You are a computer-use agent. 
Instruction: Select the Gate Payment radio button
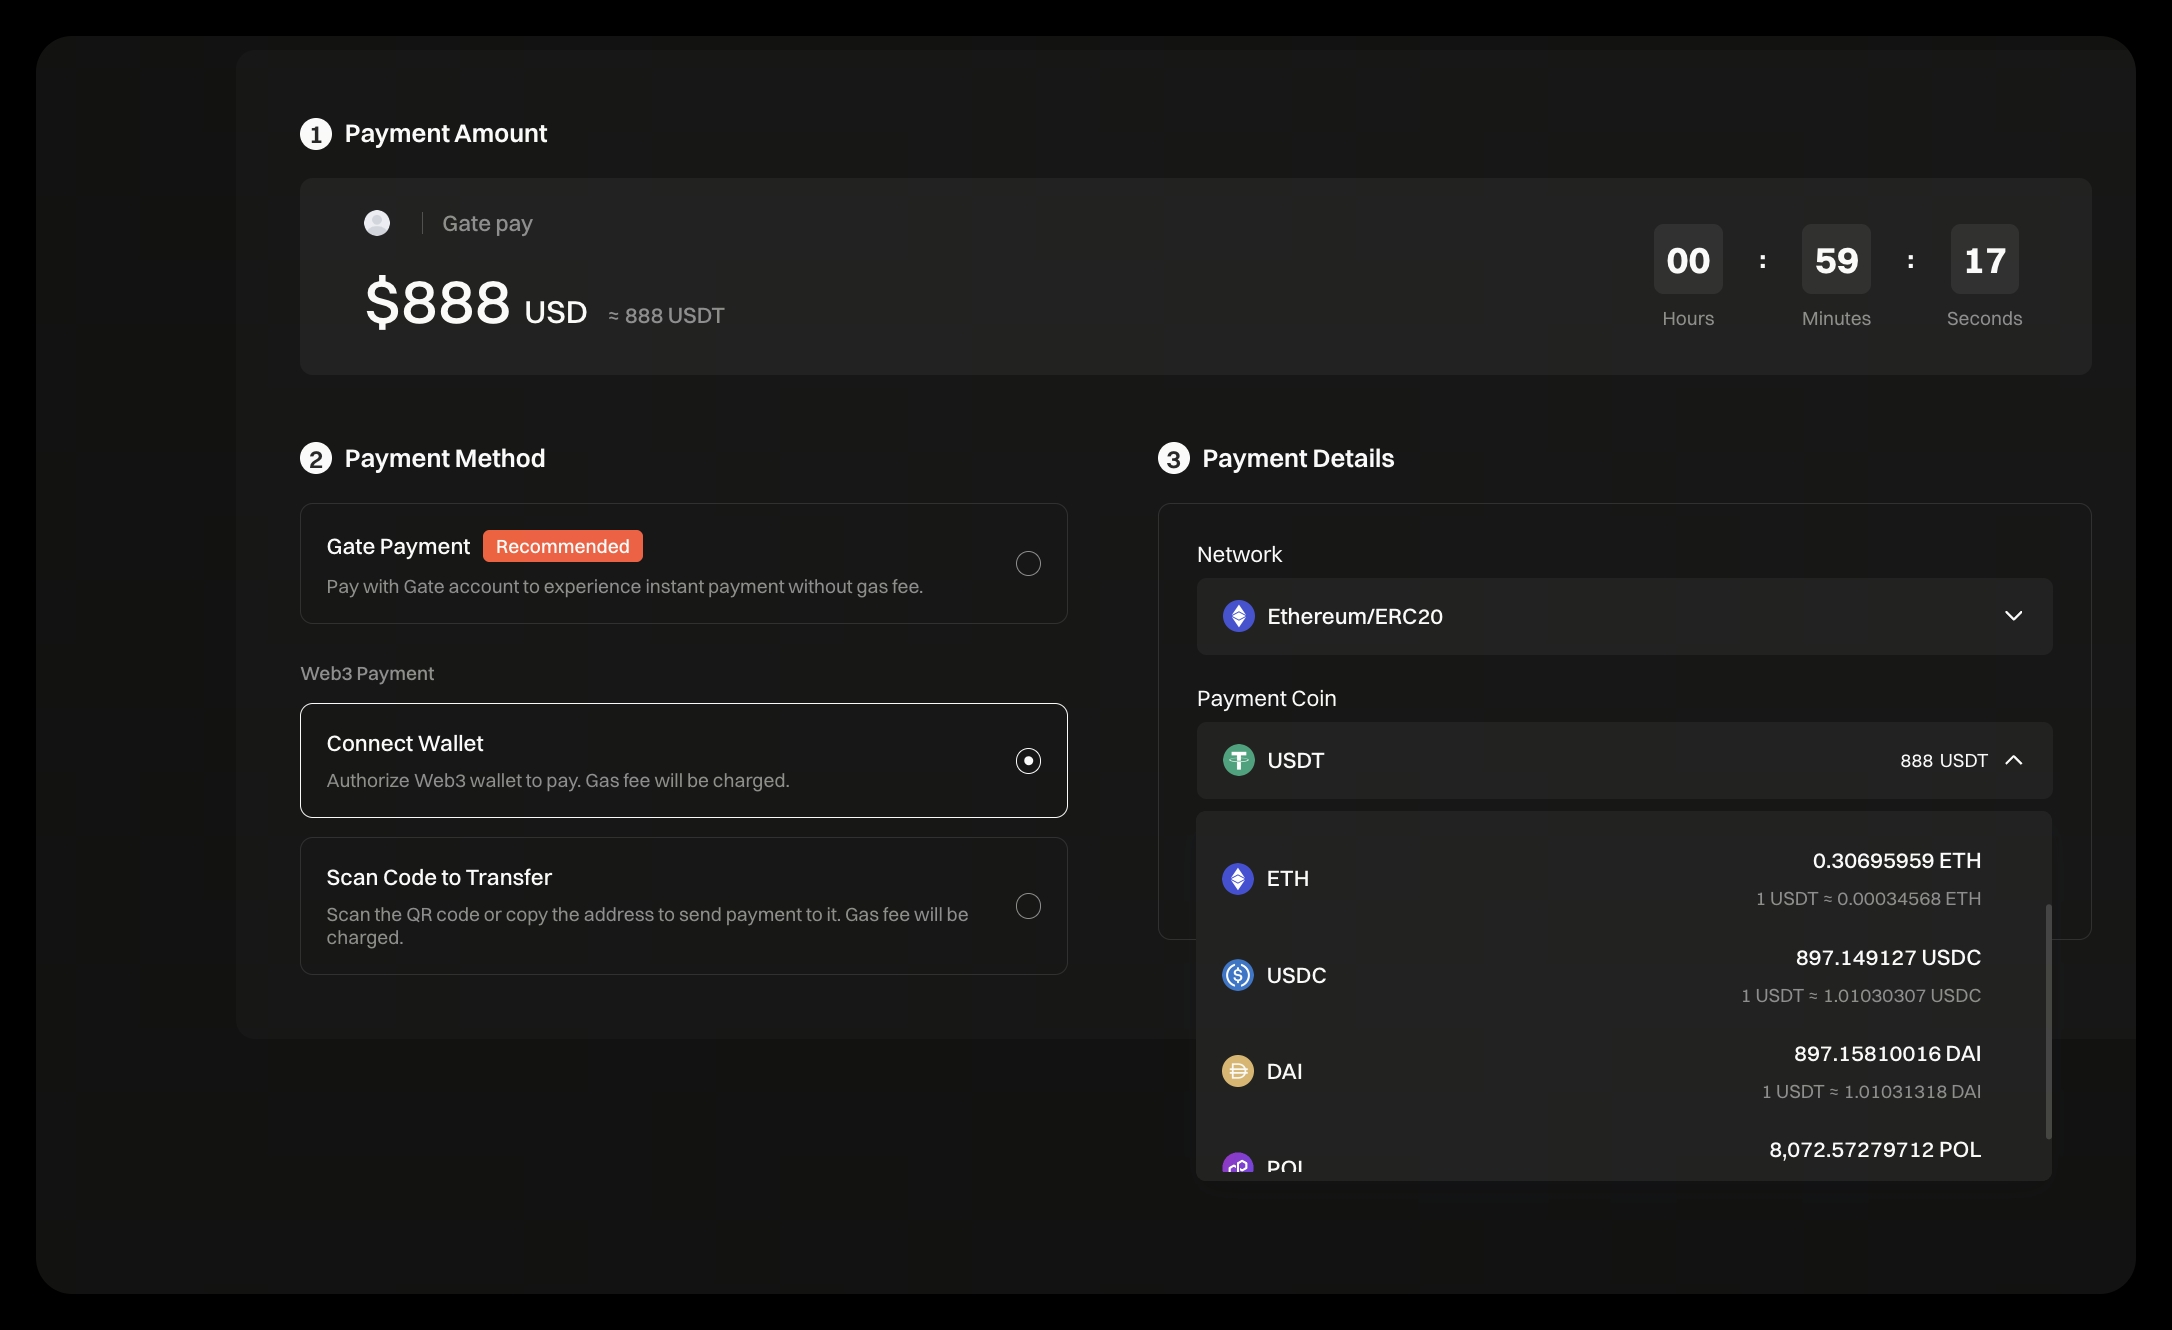[1028, 563]
